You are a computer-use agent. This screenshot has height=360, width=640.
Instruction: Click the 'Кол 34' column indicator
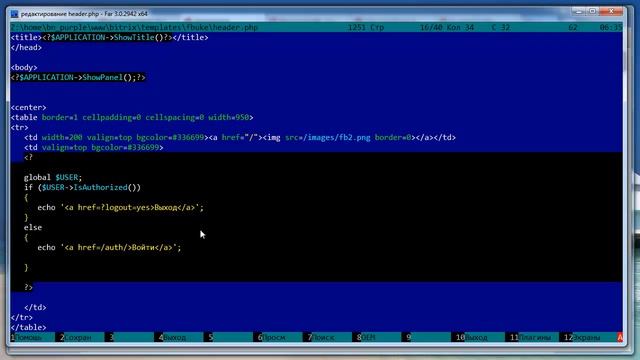tap(460, 27)
